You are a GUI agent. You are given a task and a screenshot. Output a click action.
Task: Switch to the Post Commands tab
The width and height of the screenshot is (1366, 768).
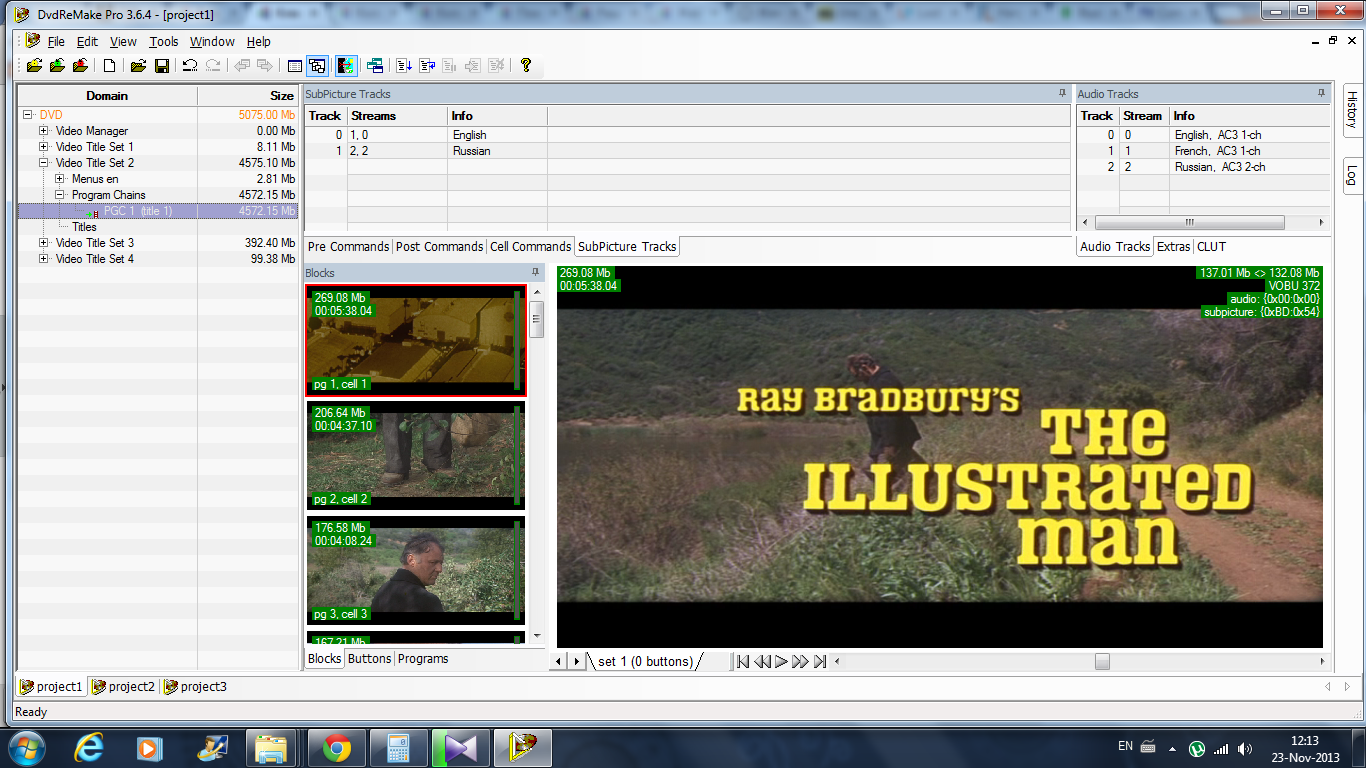click(440, 247)
